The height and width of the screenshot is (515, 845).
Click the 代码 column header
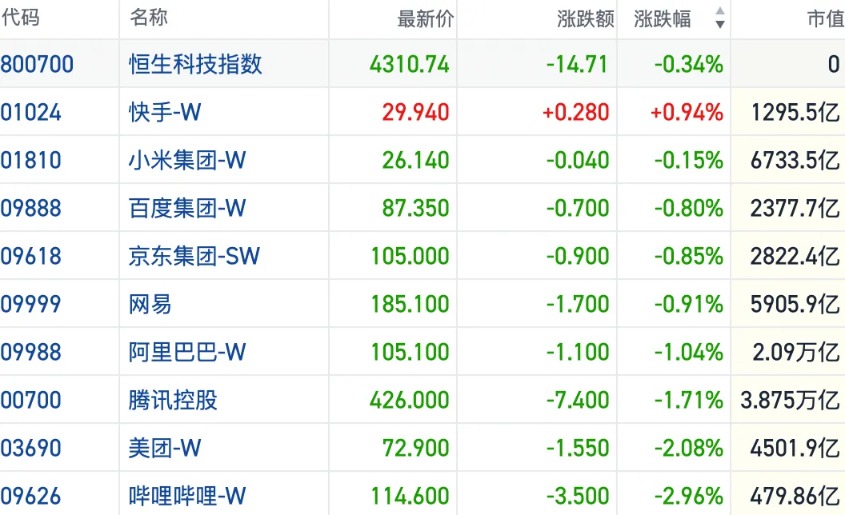click(x=20, y=17)
